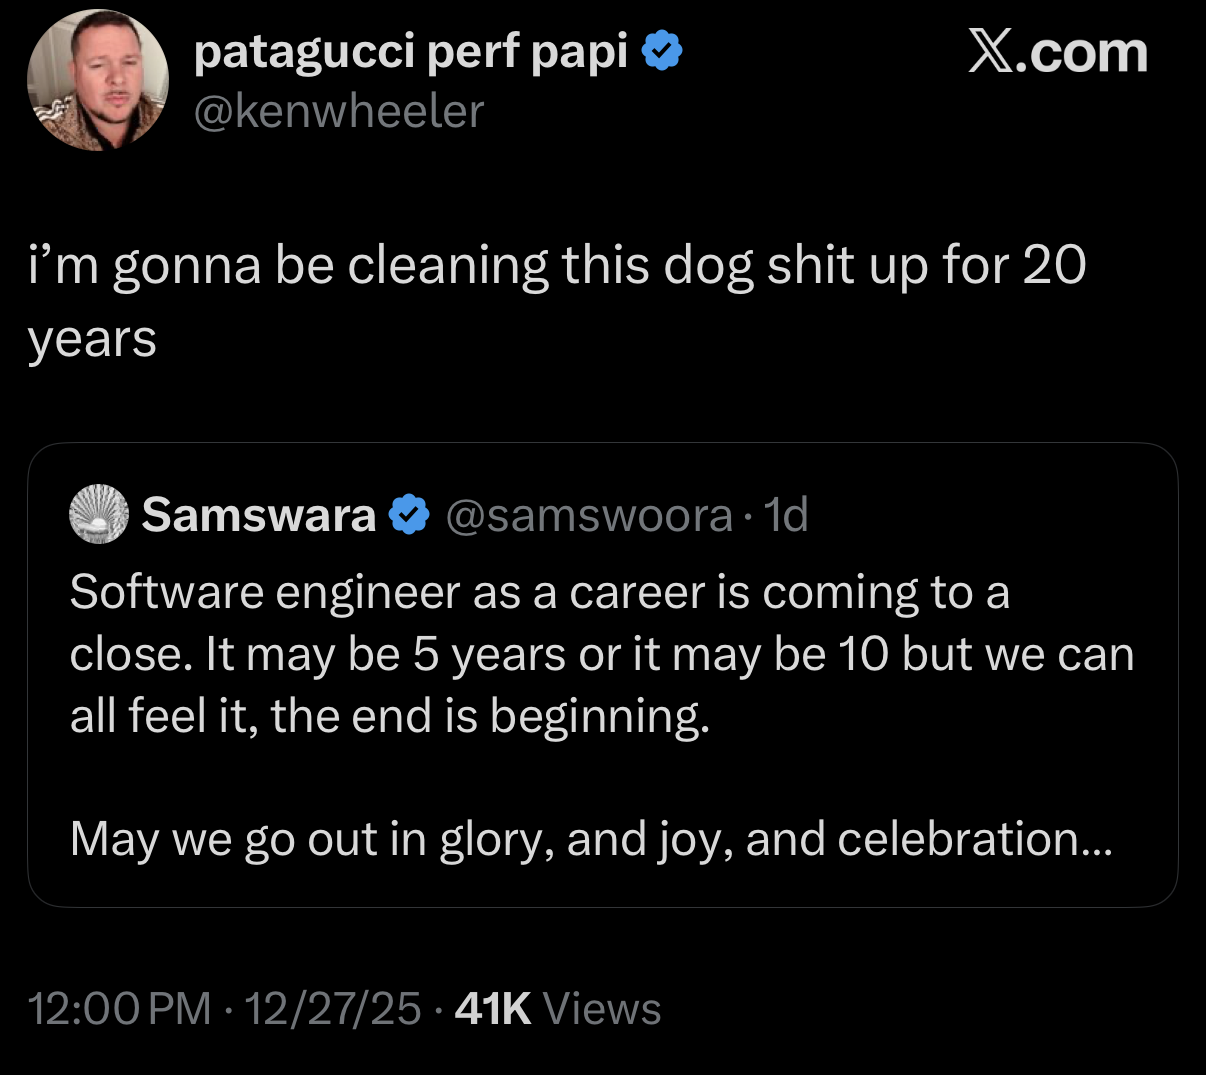The width and height of the screenshot is (1206, 1075).
Task: Click the quoted line starting "Software engineer"
Action: (539, 592)
